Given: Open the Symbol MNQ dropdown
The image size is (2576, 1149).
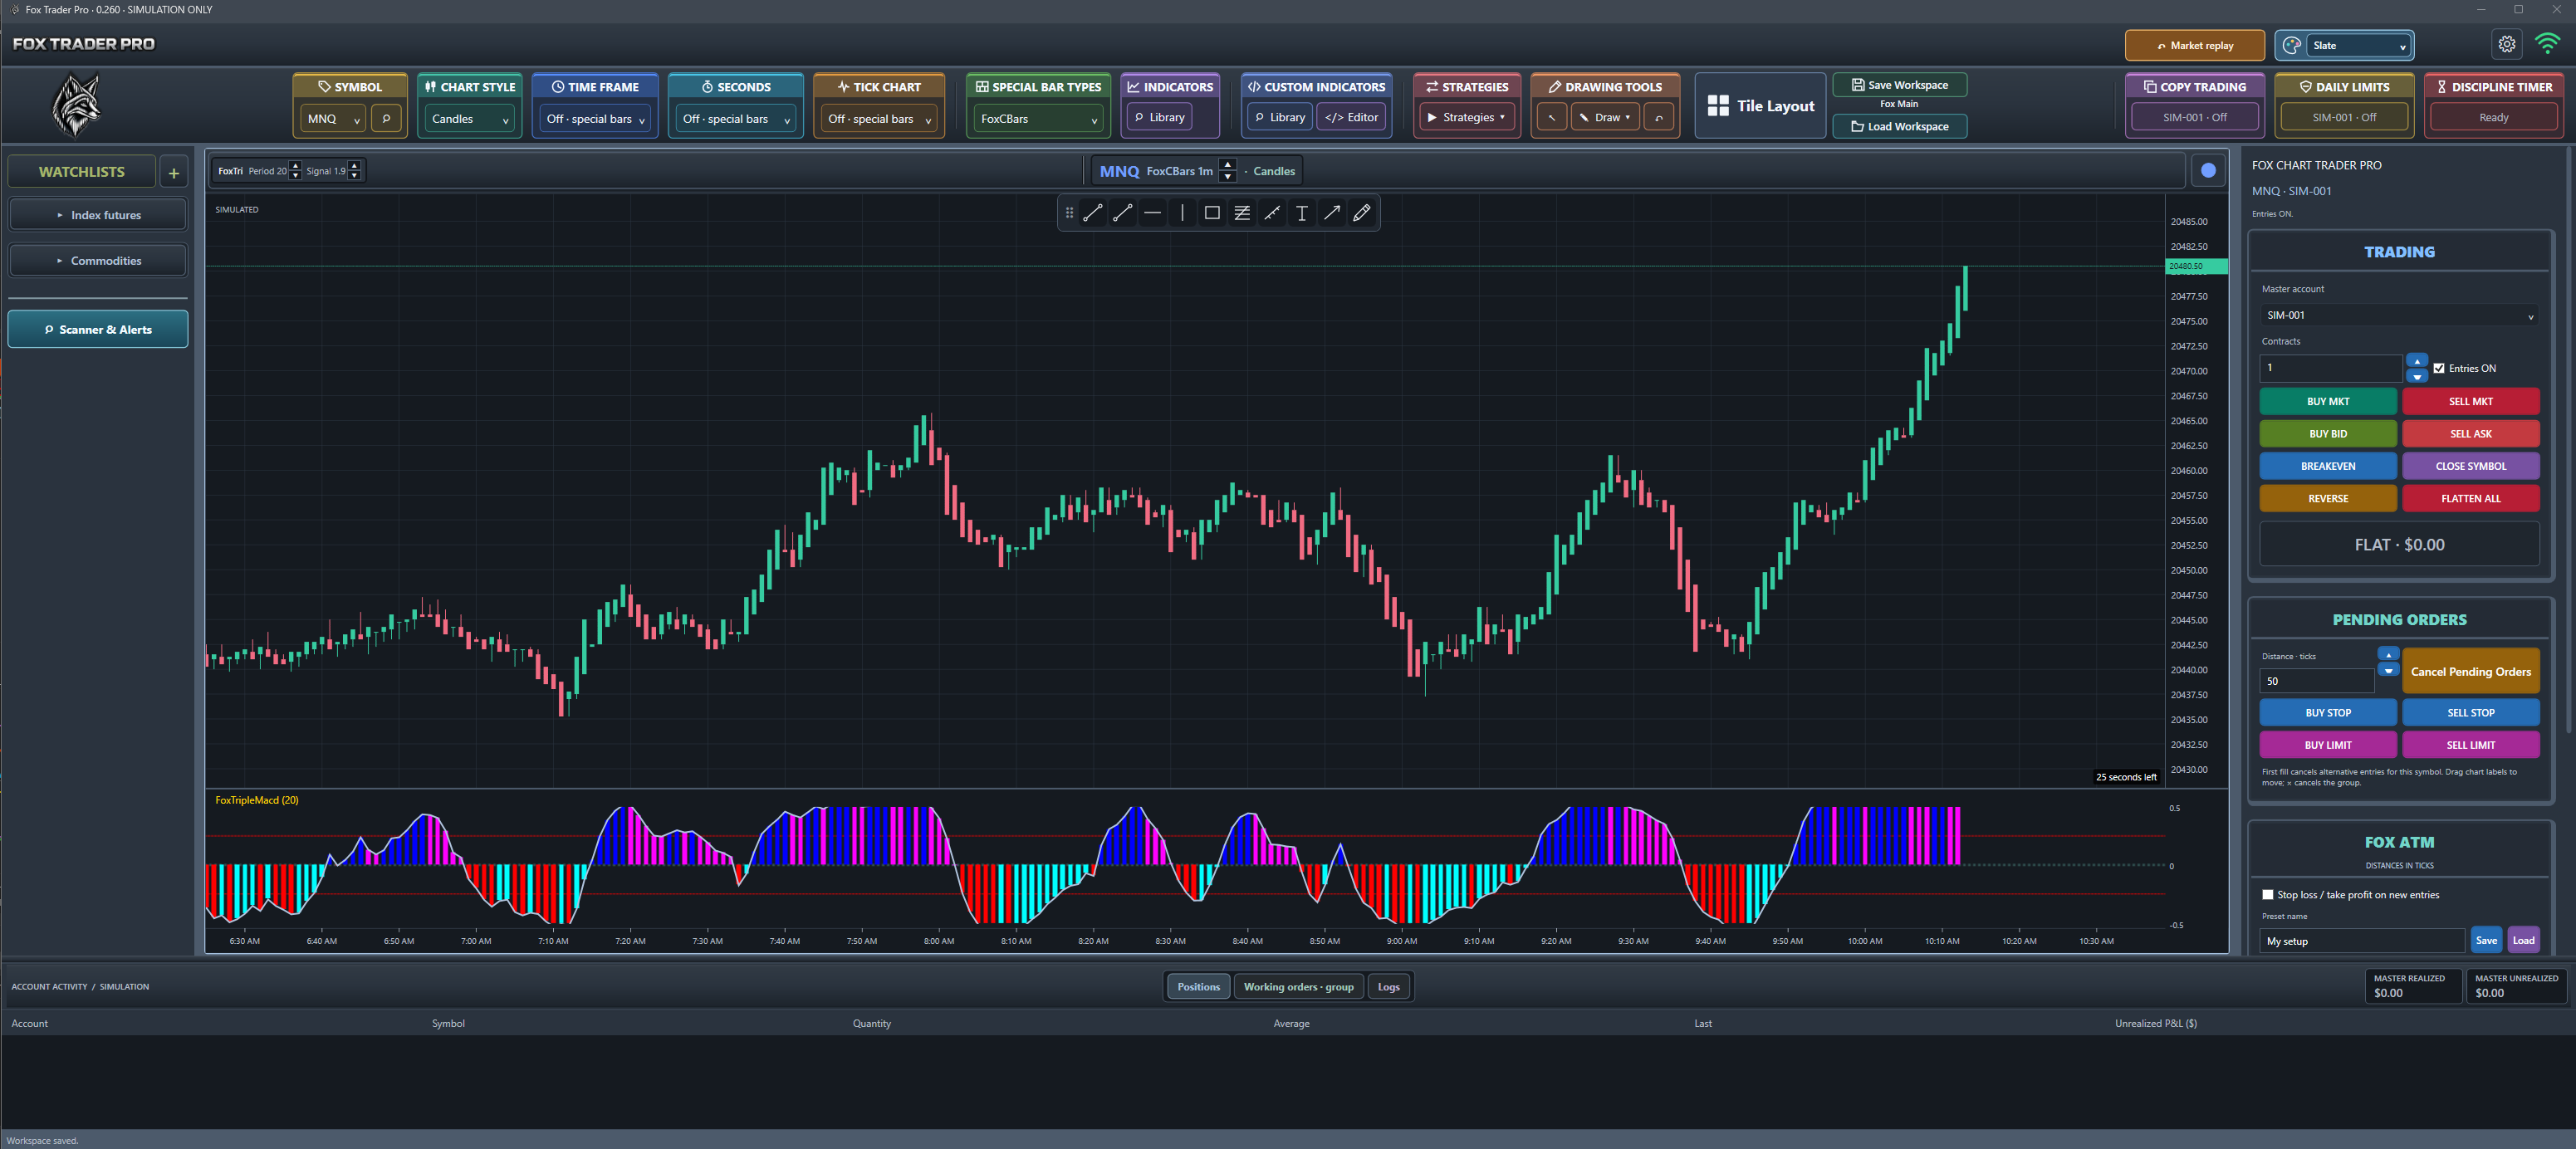Looking at the screenshot, I should (333, 118).
